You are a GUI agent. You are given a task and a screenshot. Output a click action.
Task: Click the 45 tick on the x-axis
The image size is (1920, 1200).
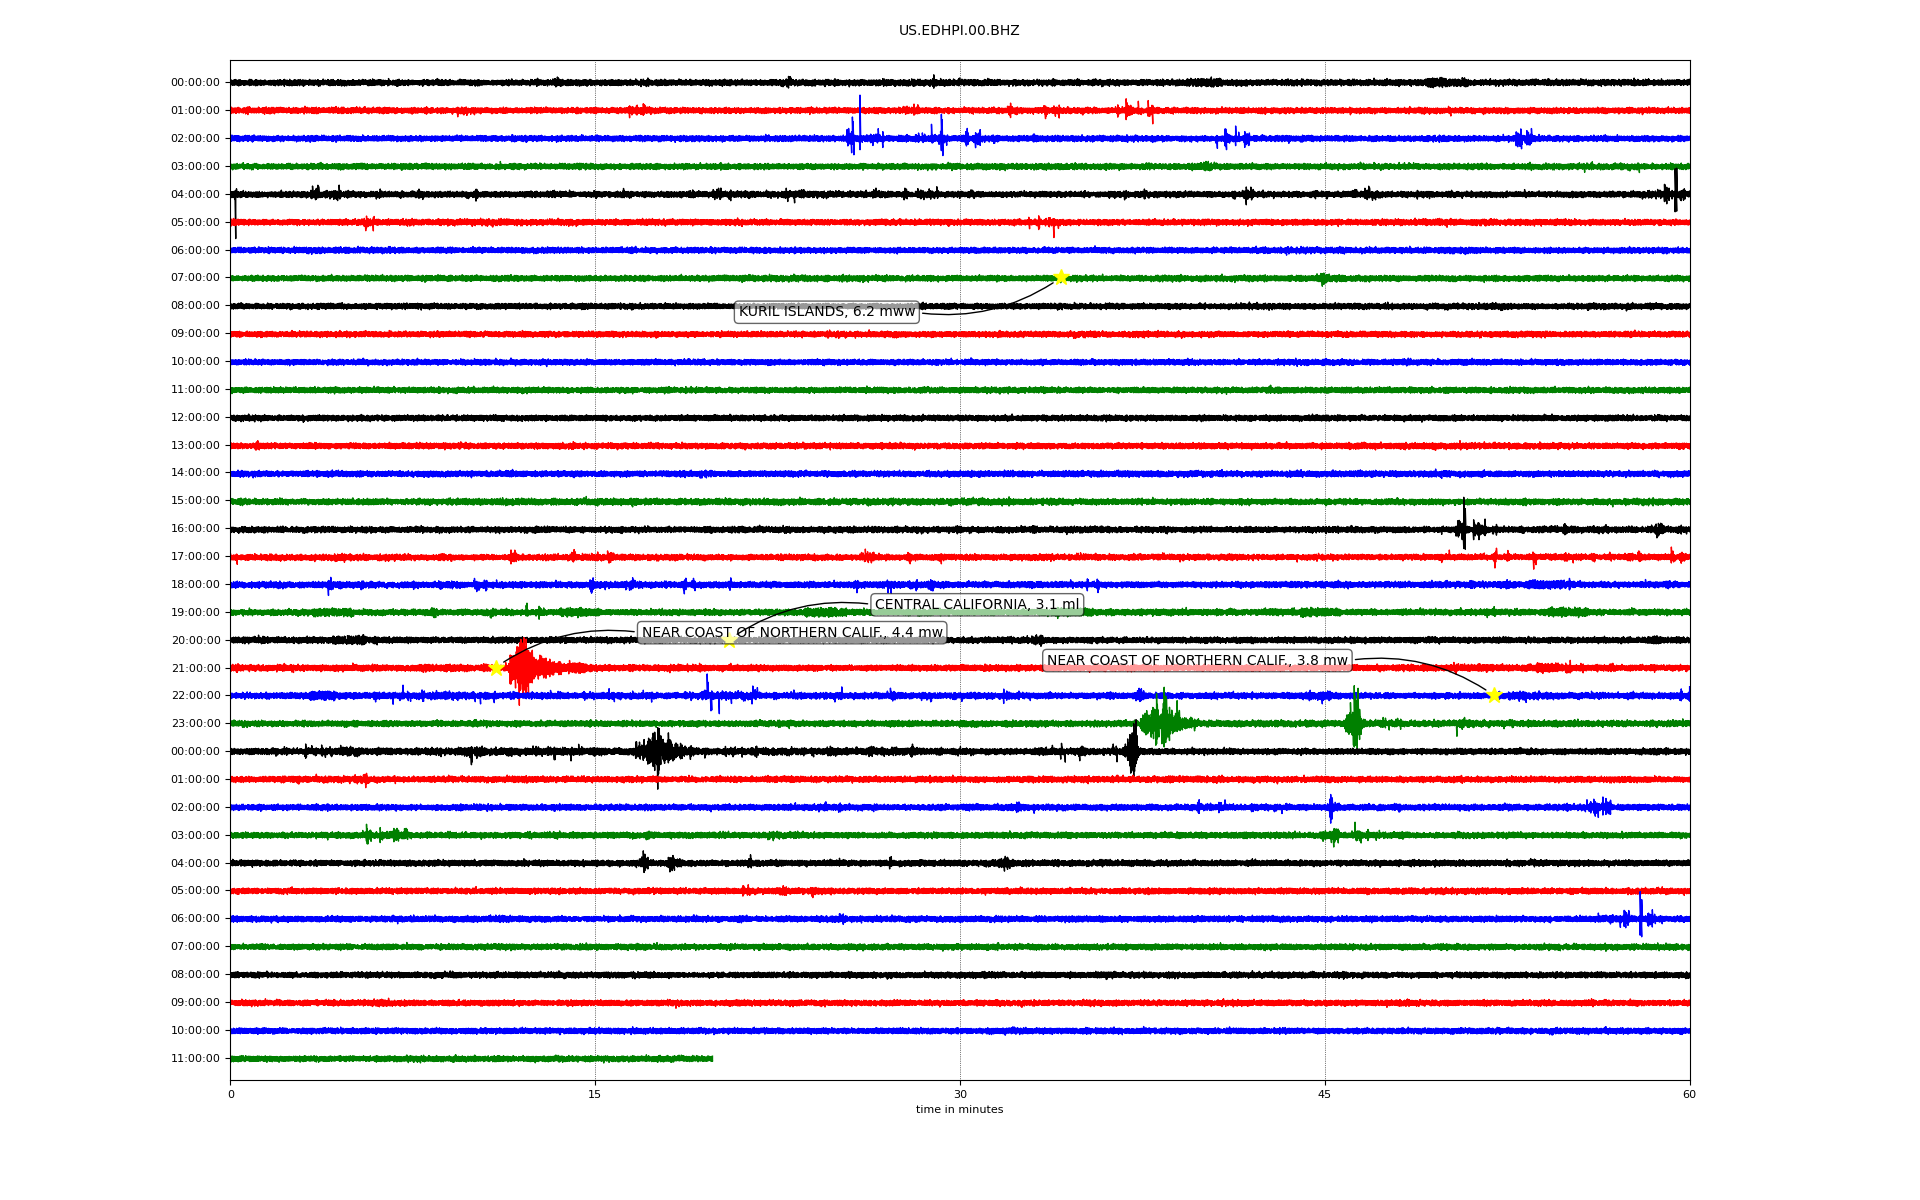click(x=1325, y=1094)
